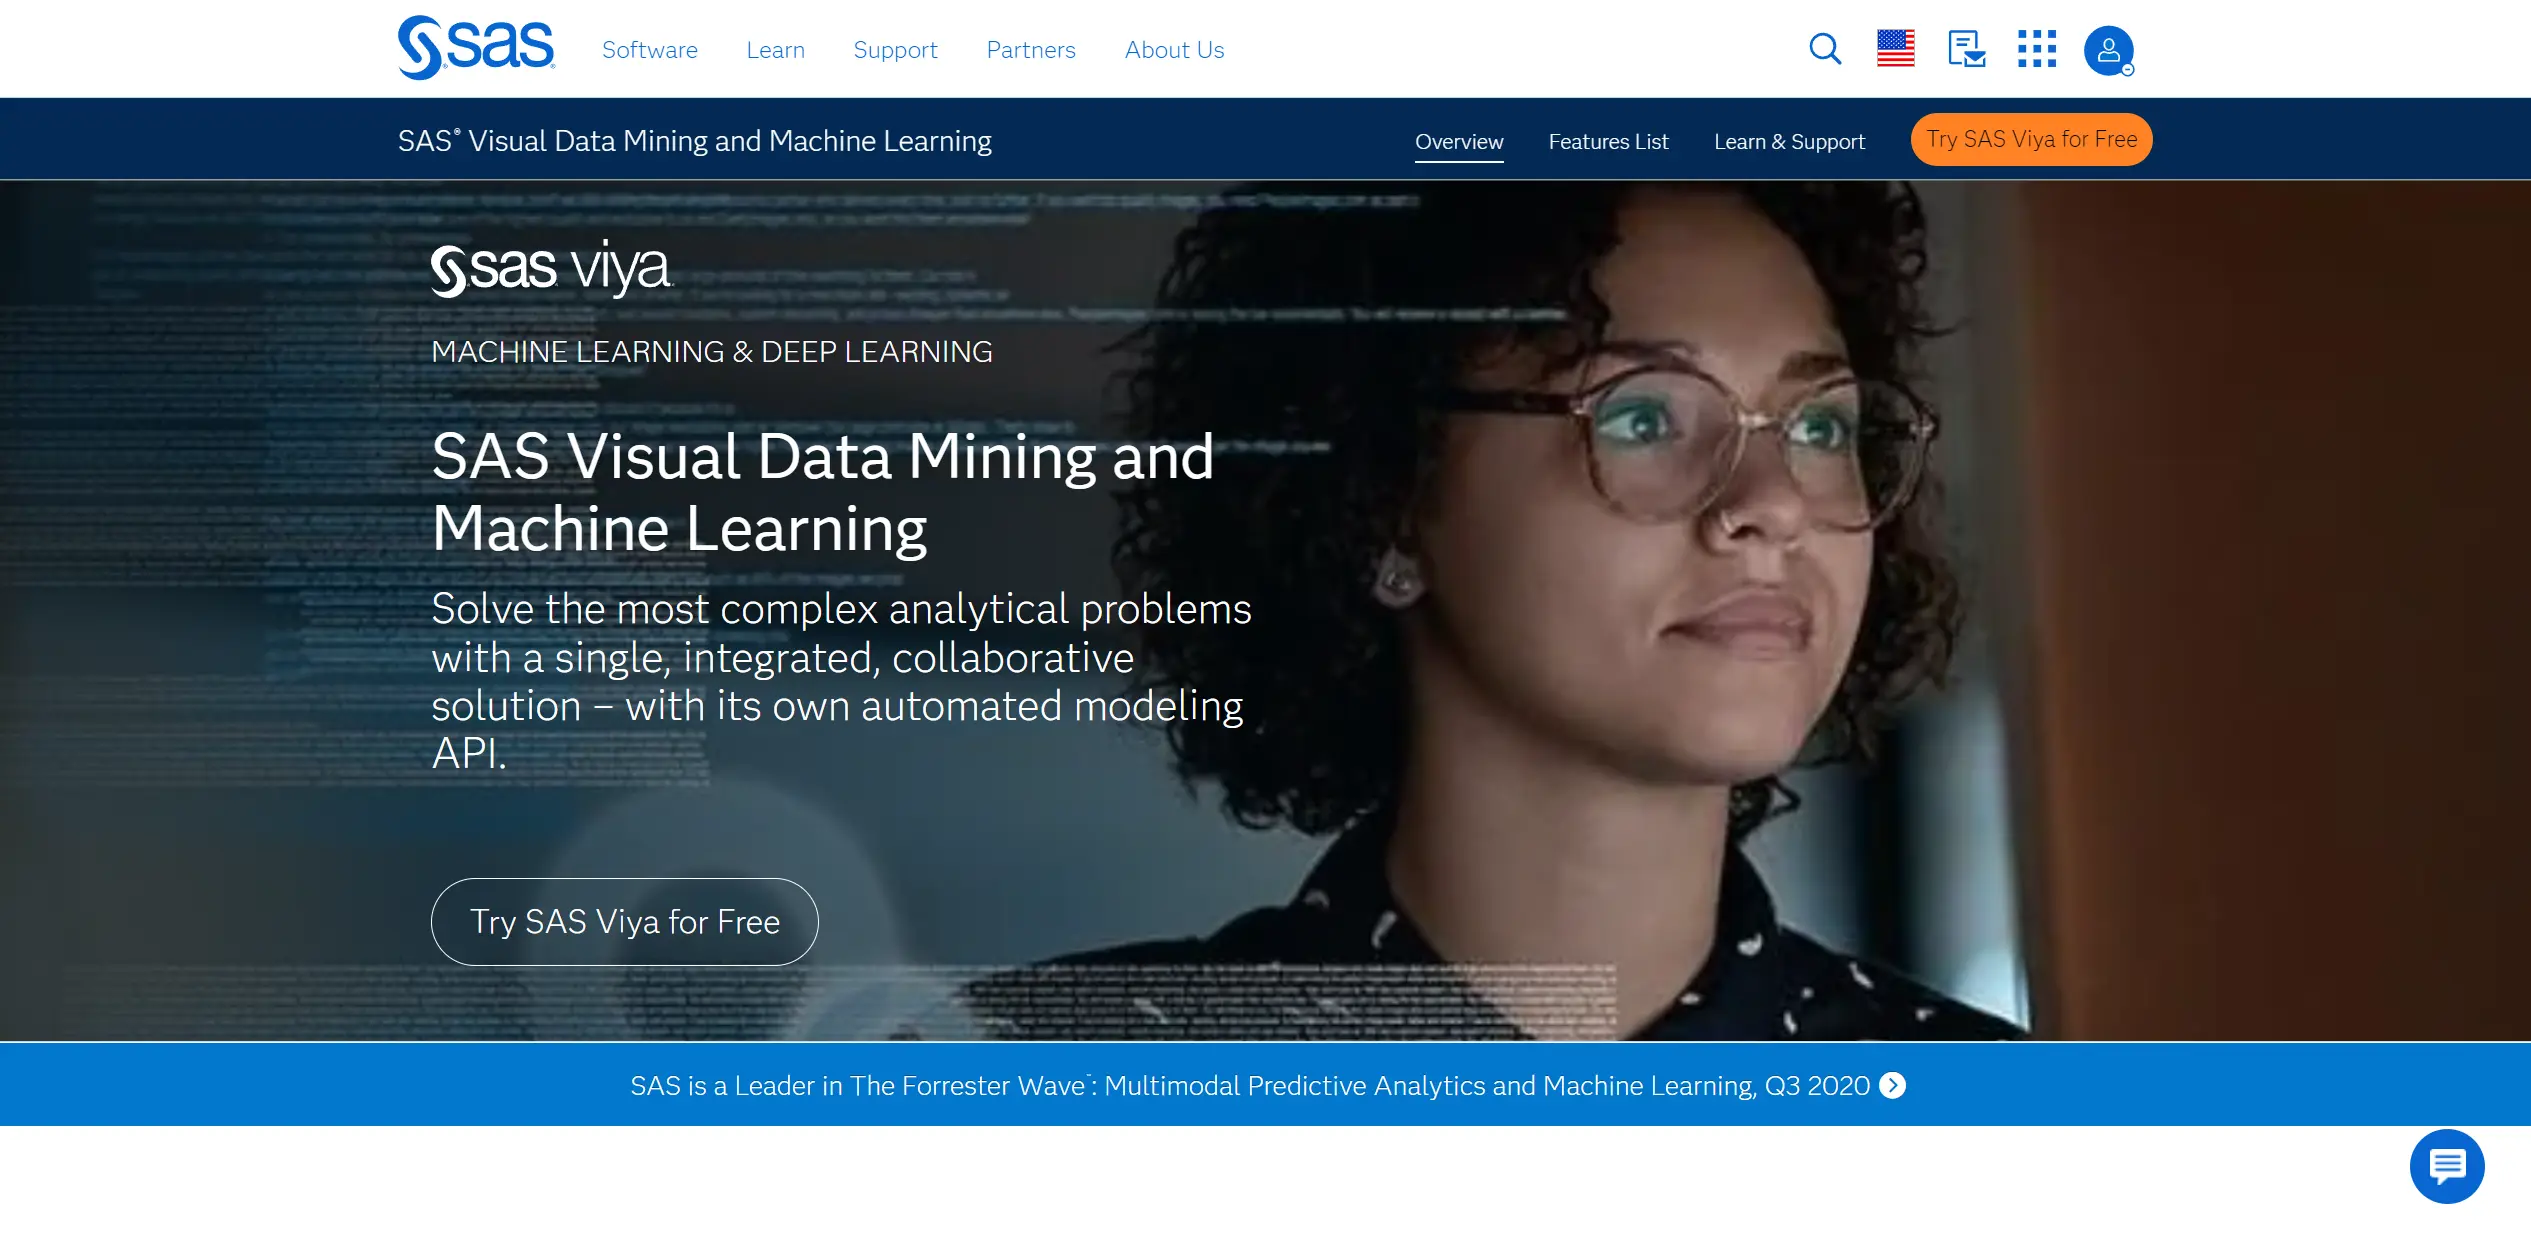Switch to the Learn & Support tab
The height and width of the screenshot is (1256, 2531).
tap(1789, 142)
